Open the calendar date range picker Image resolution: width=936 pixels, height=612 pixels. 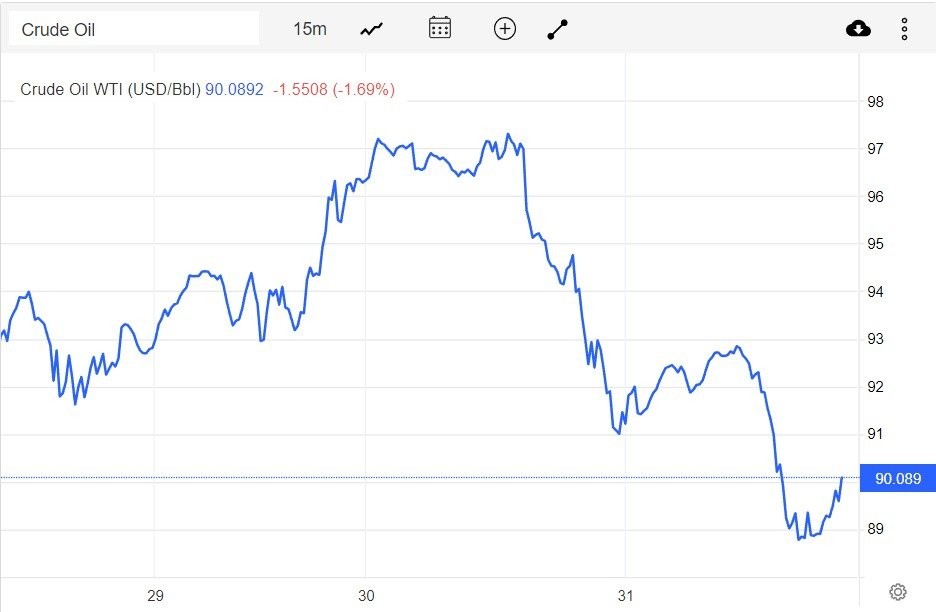tap(439, 28)
